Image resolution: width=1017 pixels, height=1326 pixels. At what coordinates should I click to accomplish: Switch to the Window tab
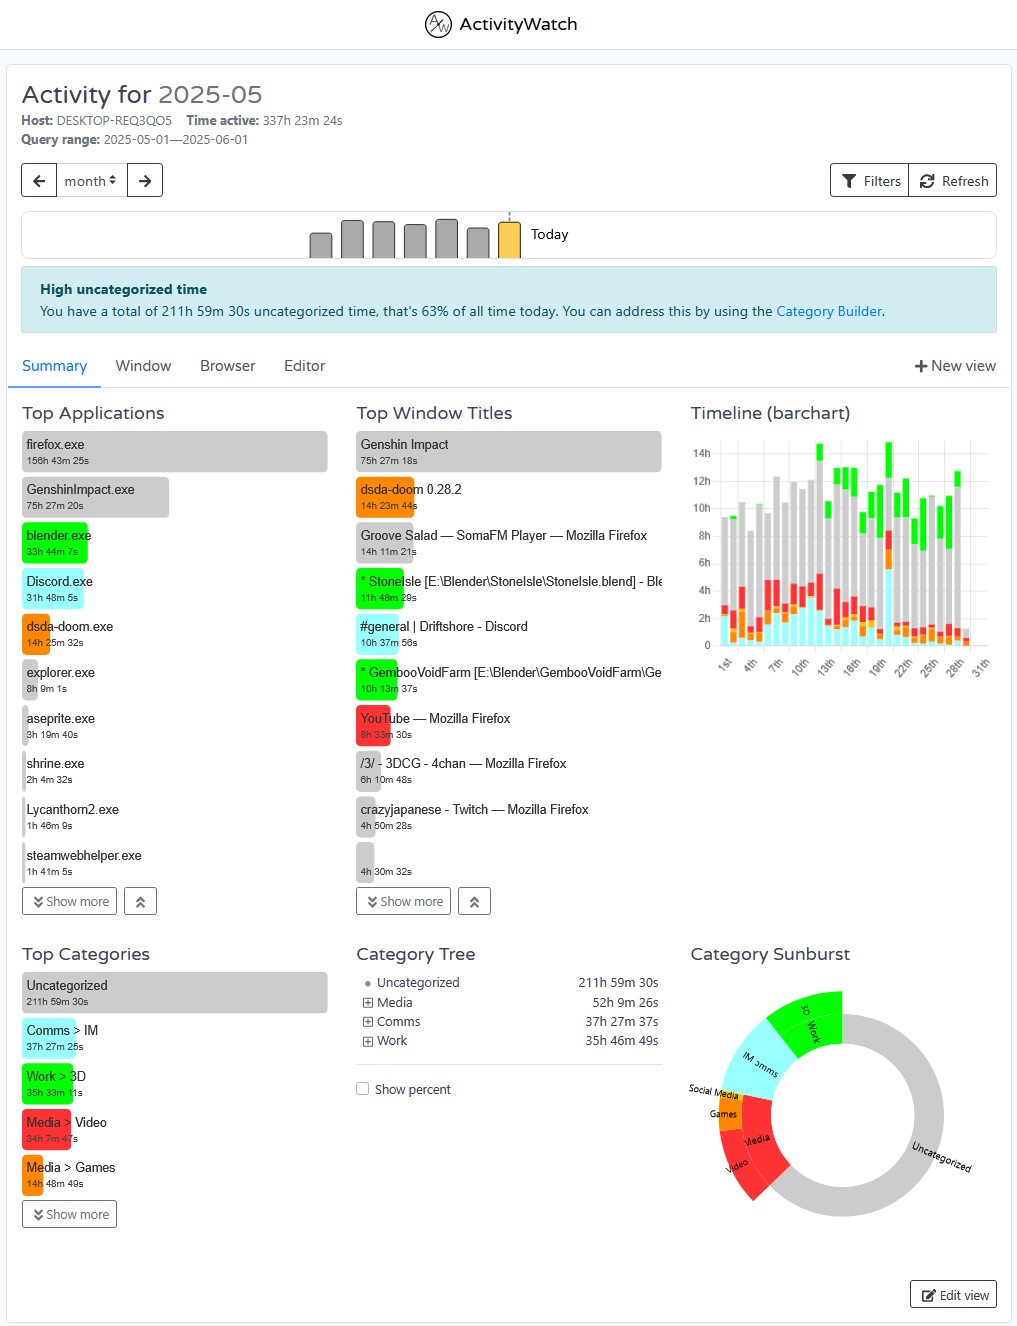tap(143, 366)
